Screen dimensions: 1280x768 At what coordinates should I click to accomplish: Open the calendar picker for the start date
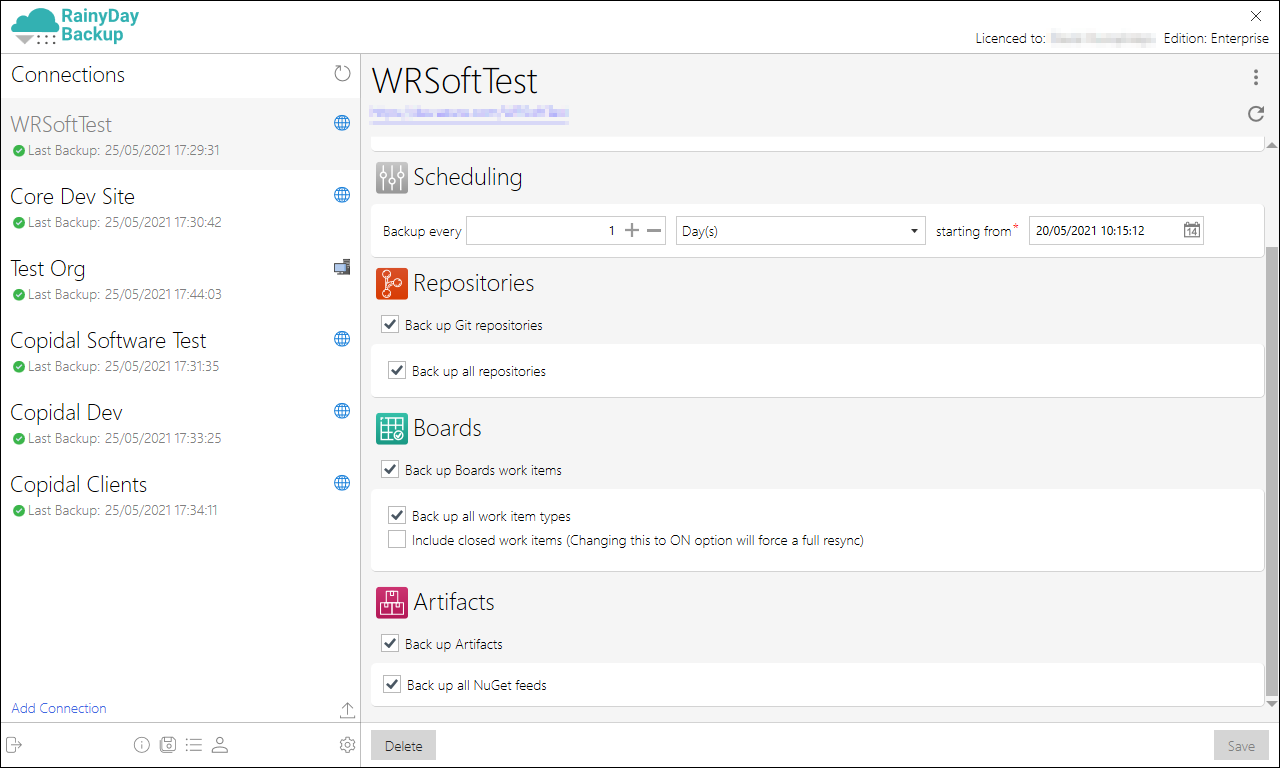click(1192, 230)
